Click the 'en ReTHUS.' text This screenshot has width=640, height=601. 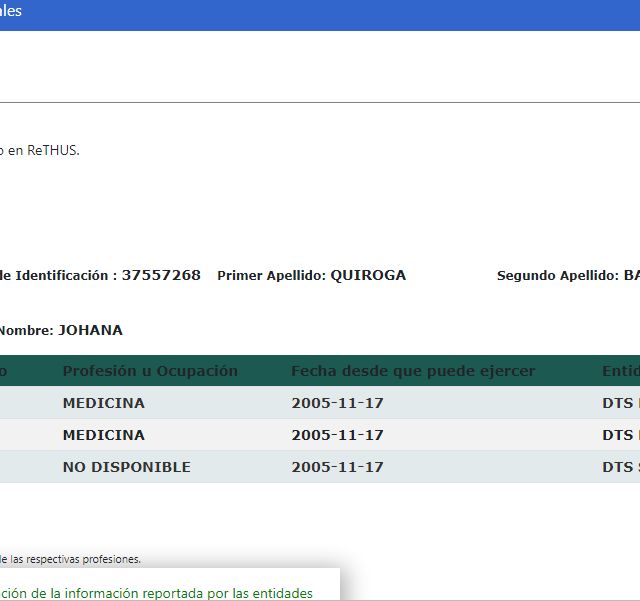(44, 150)
